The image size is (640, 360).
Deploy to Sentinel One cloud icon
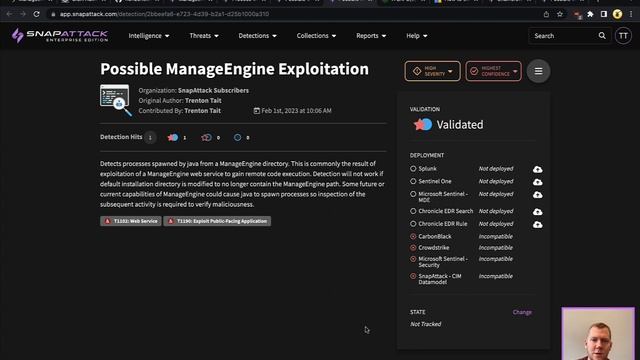coord(538,182)
